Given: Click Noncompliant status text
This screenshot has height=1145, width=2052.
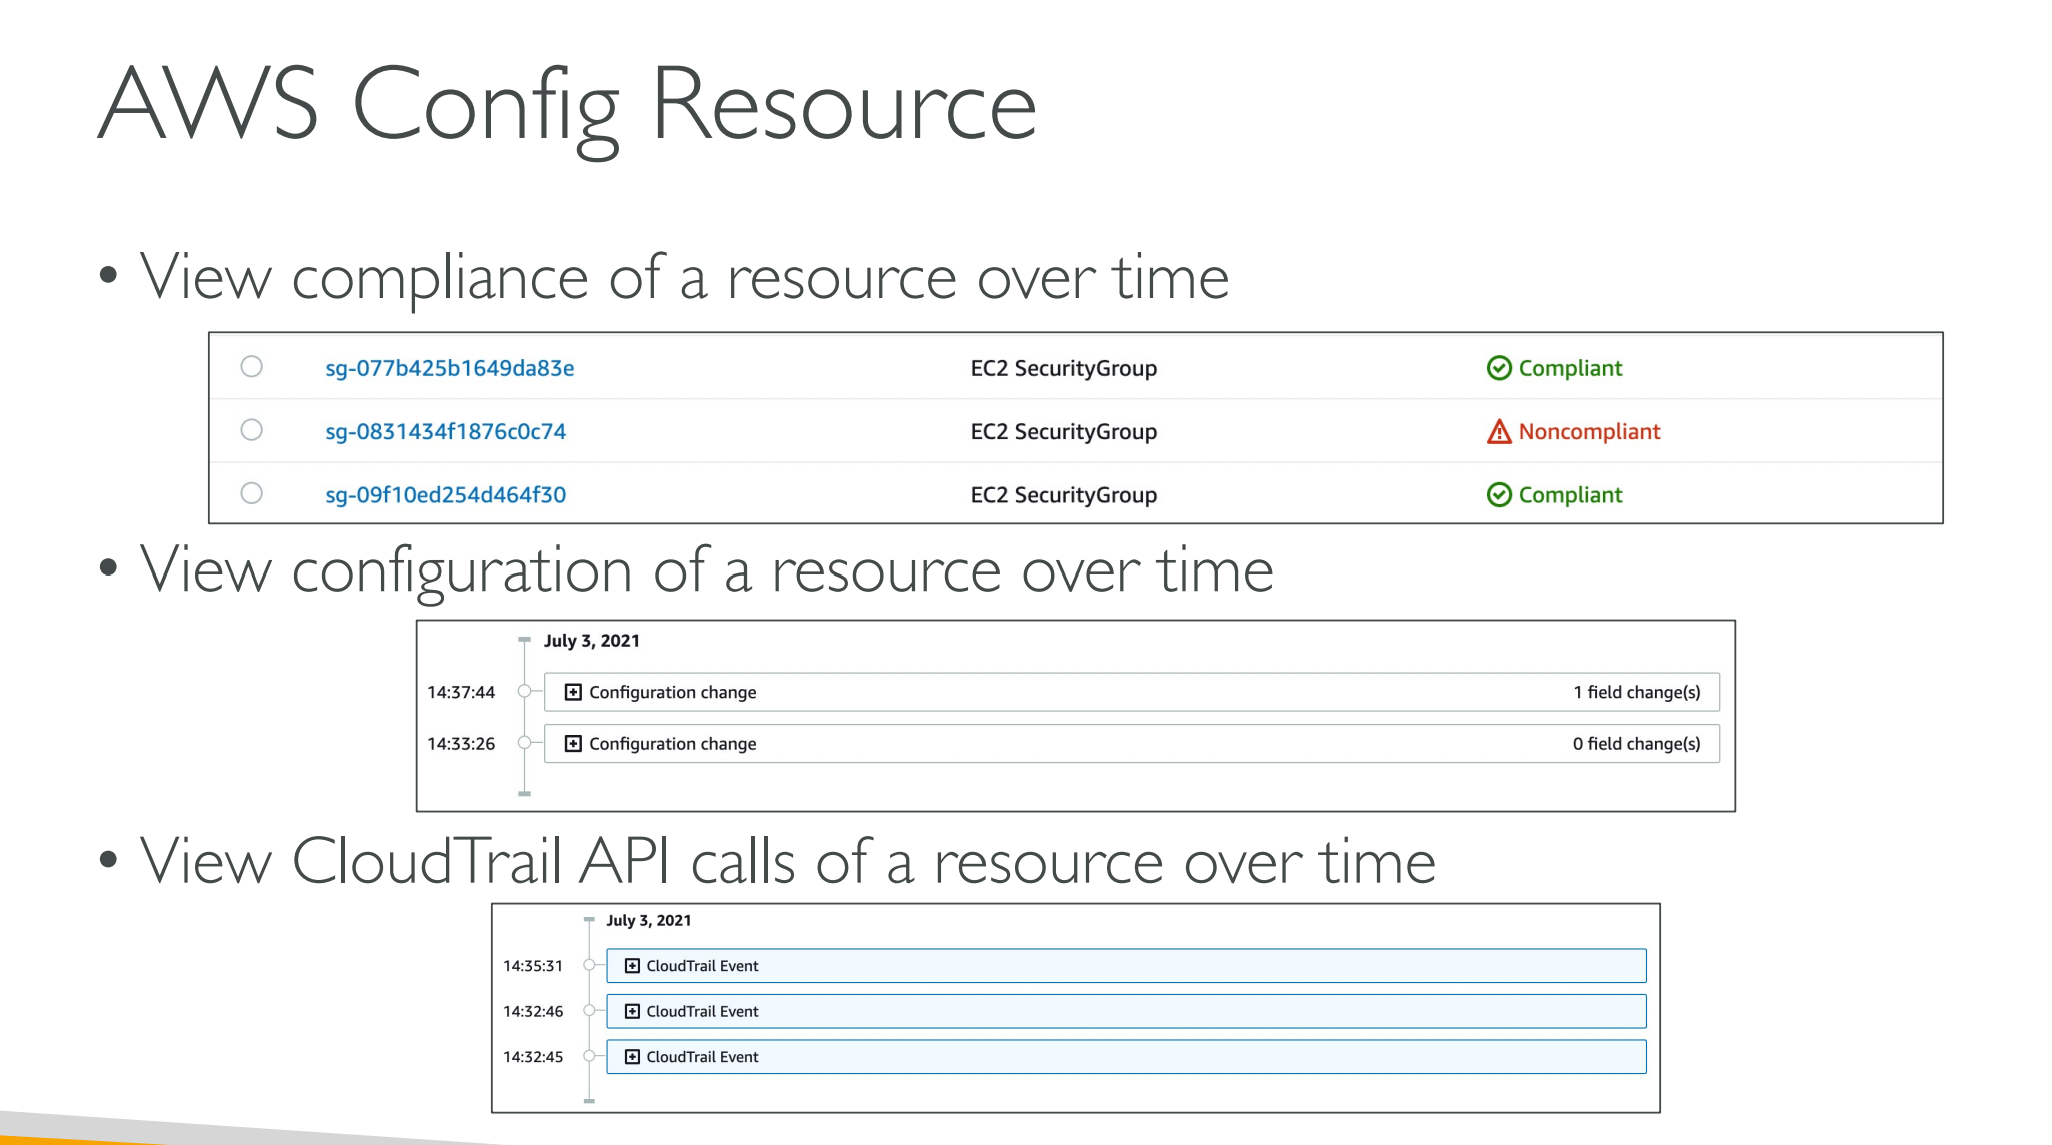Looking at the screenshot, I should coord(1589,431).
